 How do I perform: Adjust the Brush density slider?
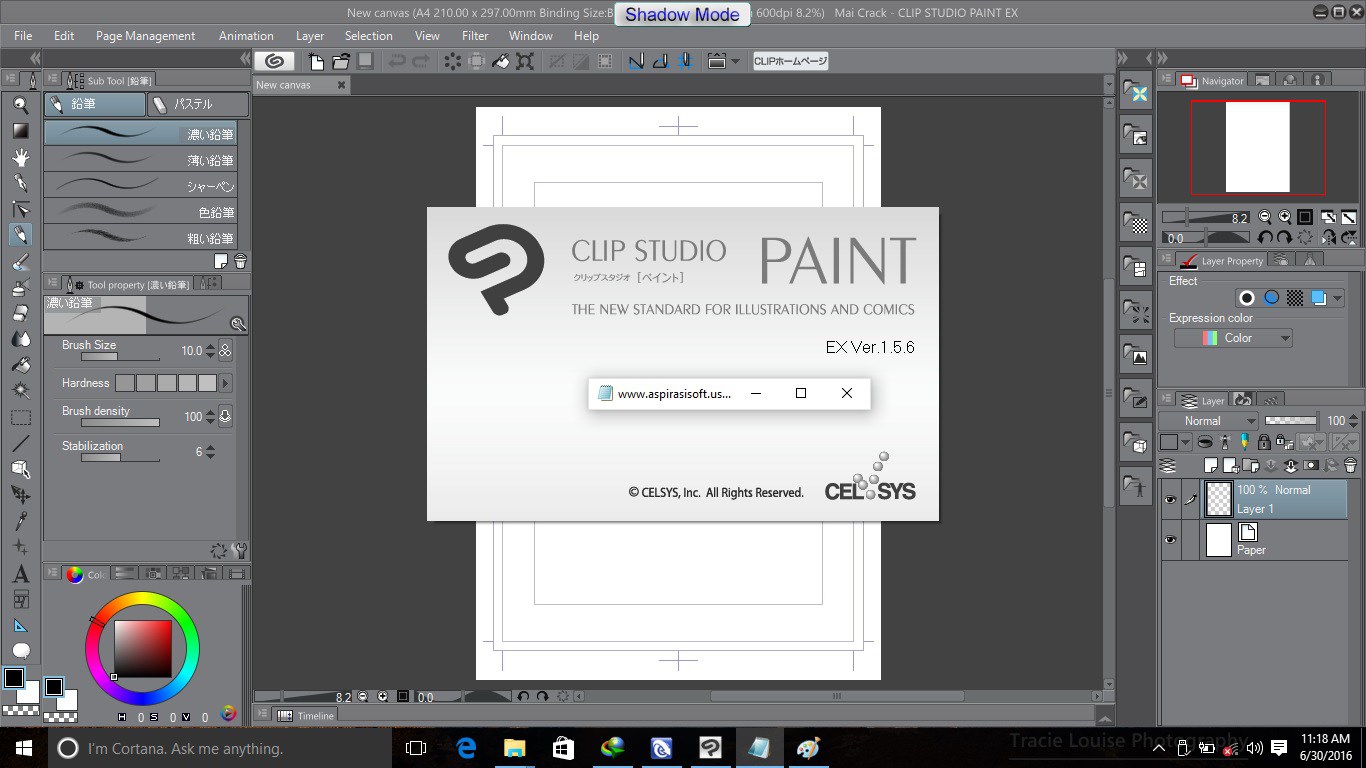coord(120,423)
